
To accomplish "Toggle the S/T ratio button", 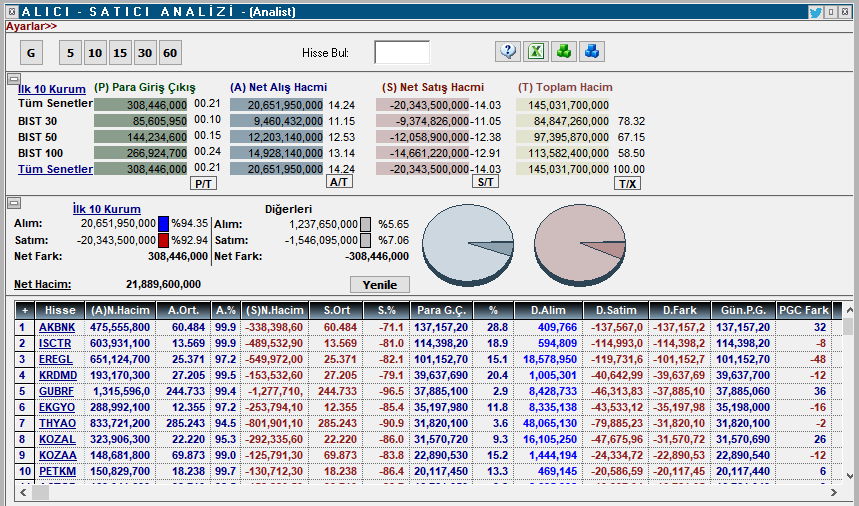I will tap(485, 181).
